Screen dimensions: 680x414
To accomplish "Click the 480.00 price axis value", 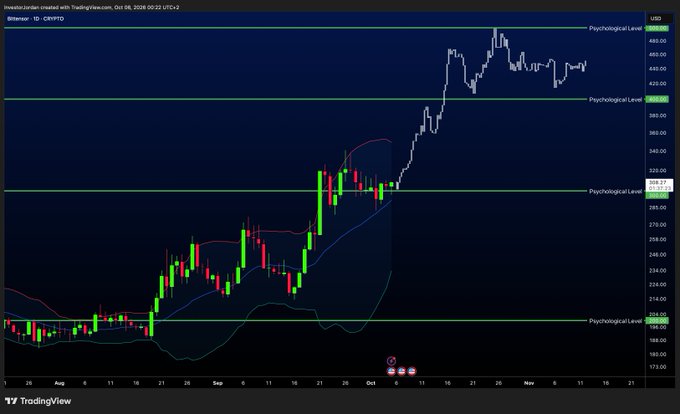I will click(x=658, y=41).
